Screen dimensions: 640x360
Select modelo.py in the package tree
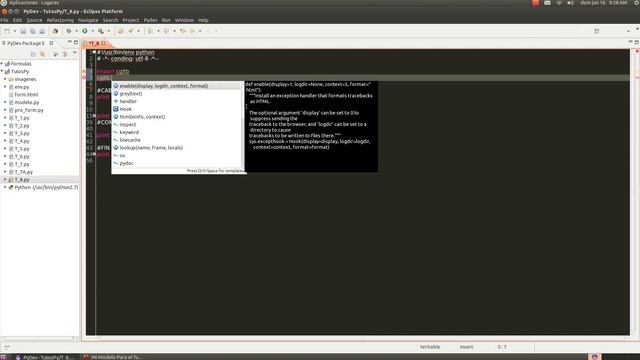(27, 102)
